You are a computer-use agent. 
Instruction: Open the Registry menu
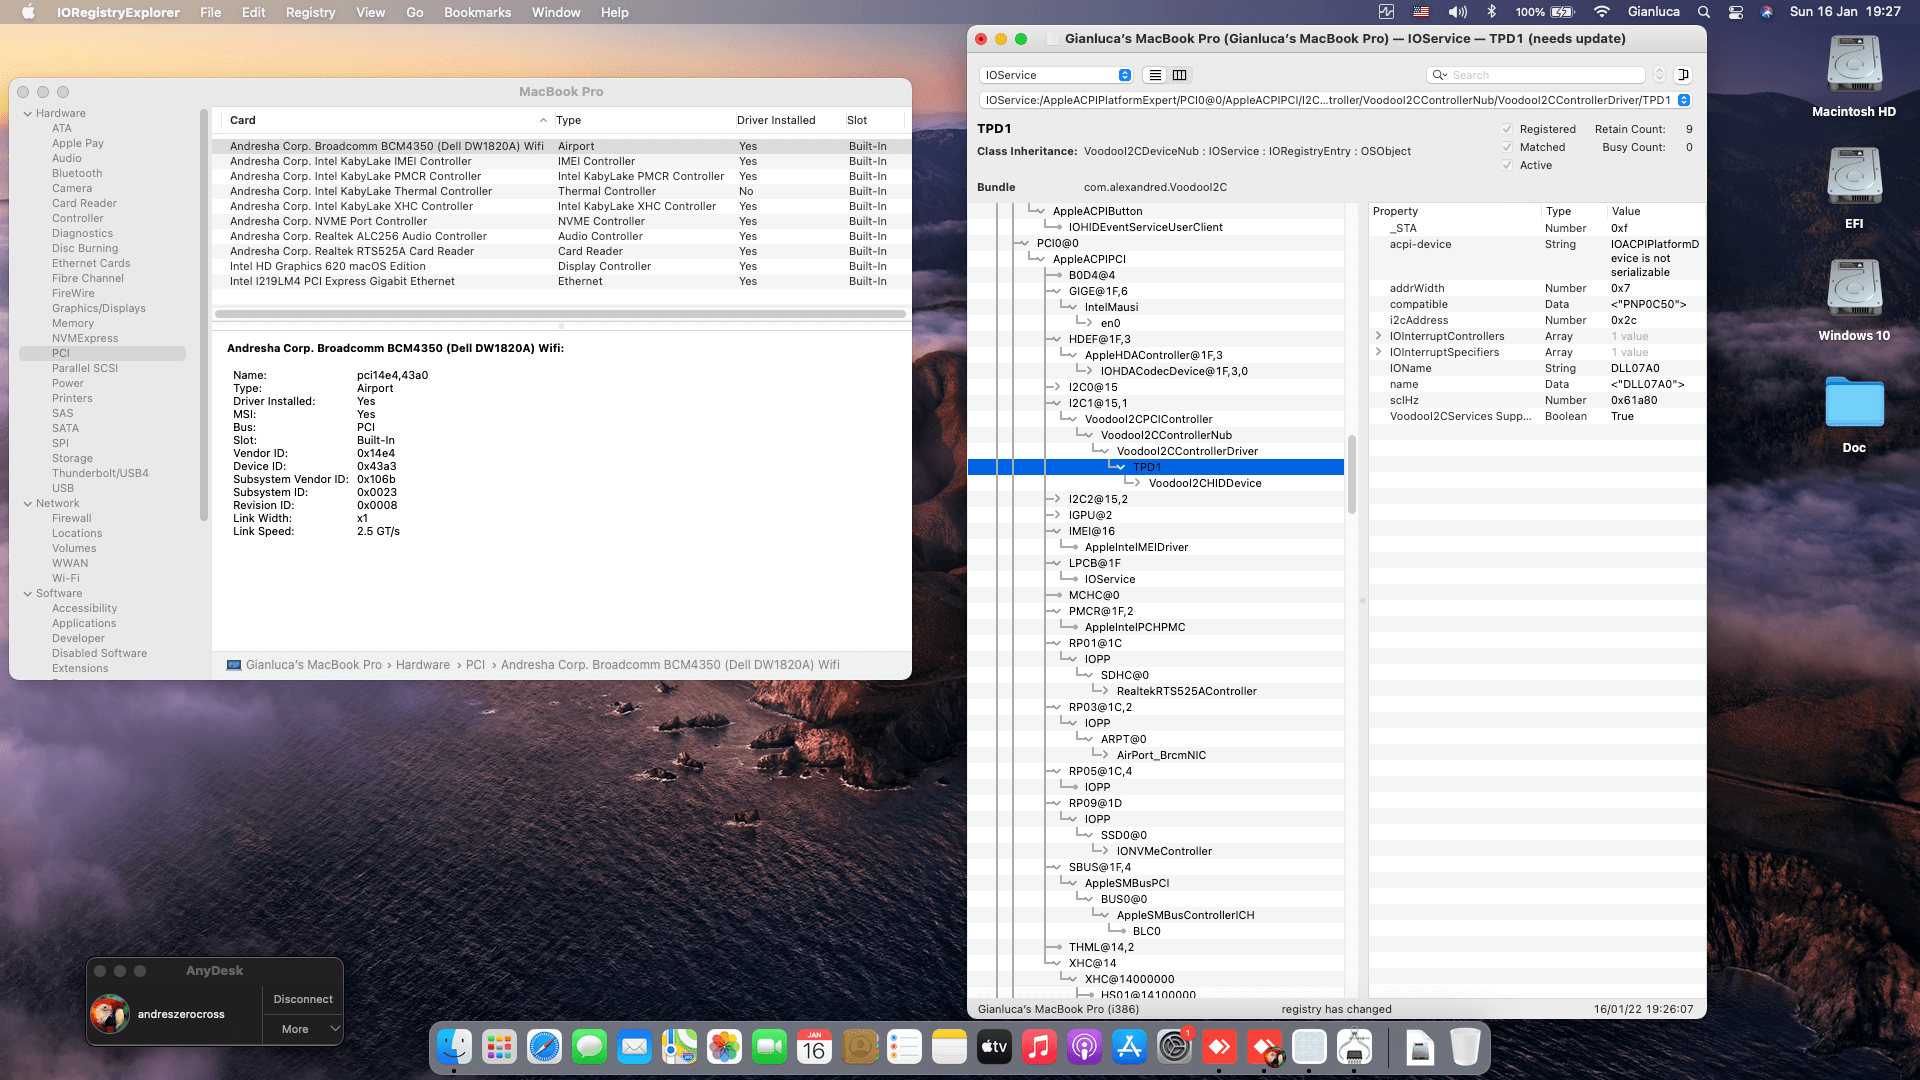[x=310, y=12]
